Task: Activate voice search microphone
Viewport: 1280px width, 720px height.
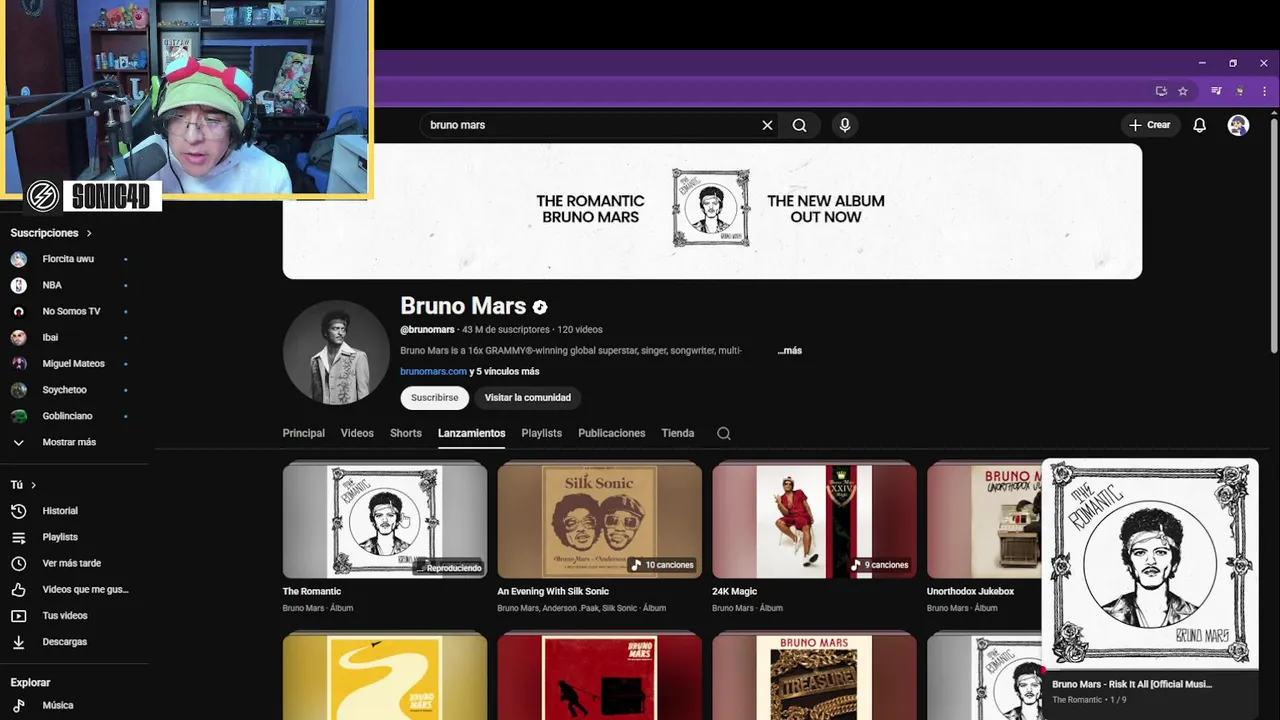Action: (x=845, y=125)
